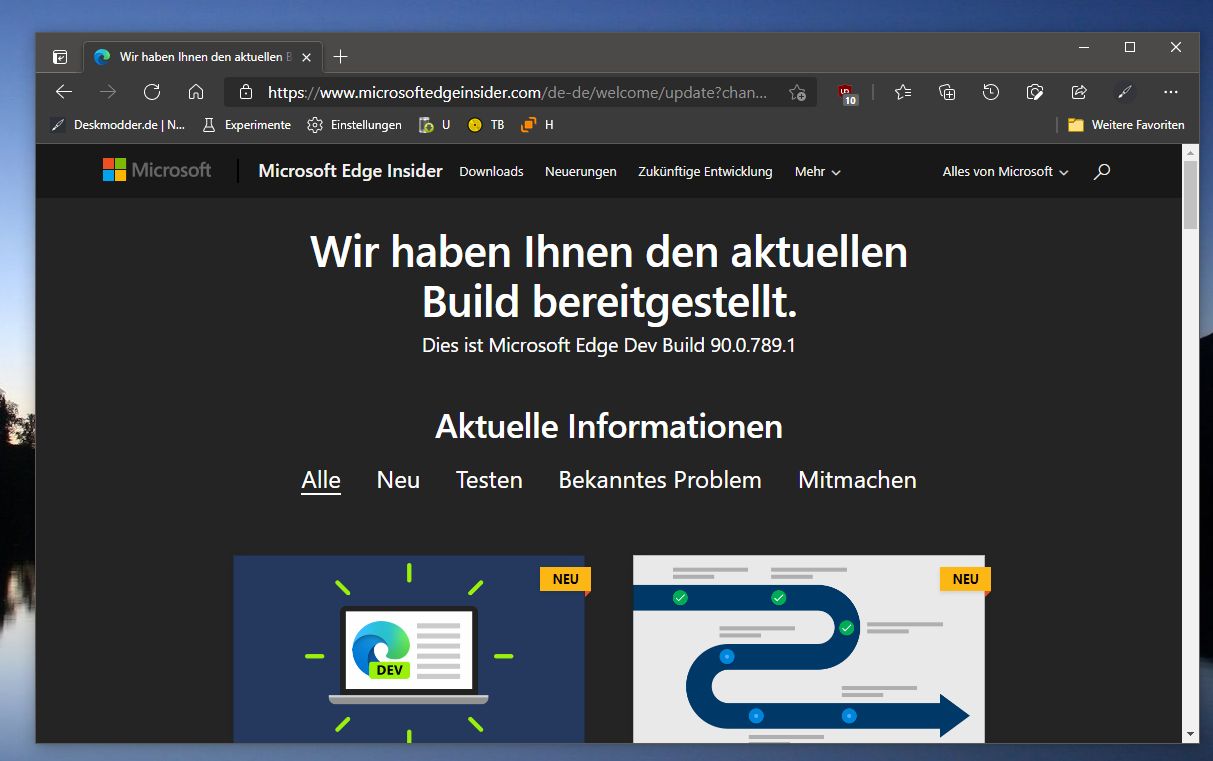
Task: Expand Alles von Microsoft dropdown
Action: point(1005,172)
